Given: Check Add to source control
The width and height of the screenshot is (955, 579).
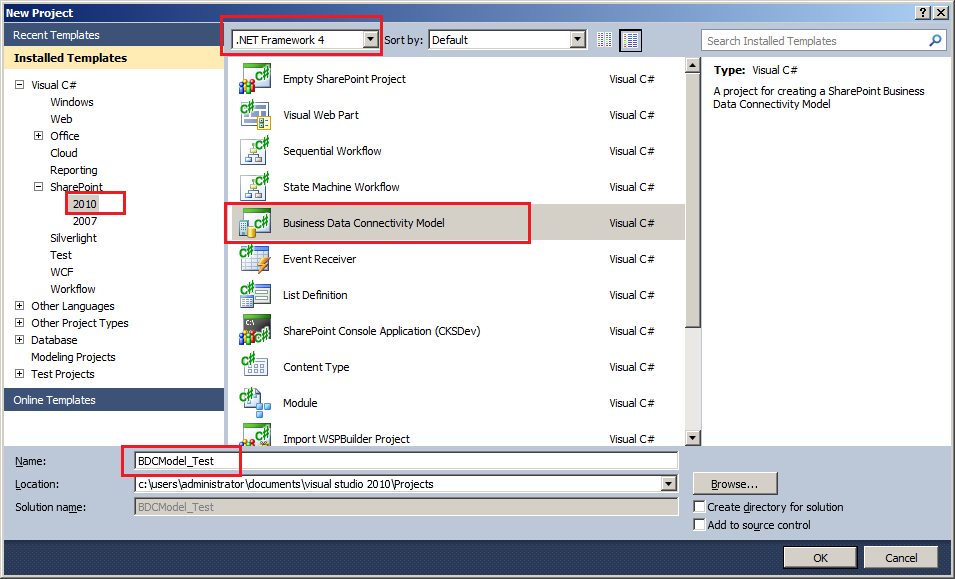Looking at the screenshot, I should pyautogui.click(x=698, y=524).
